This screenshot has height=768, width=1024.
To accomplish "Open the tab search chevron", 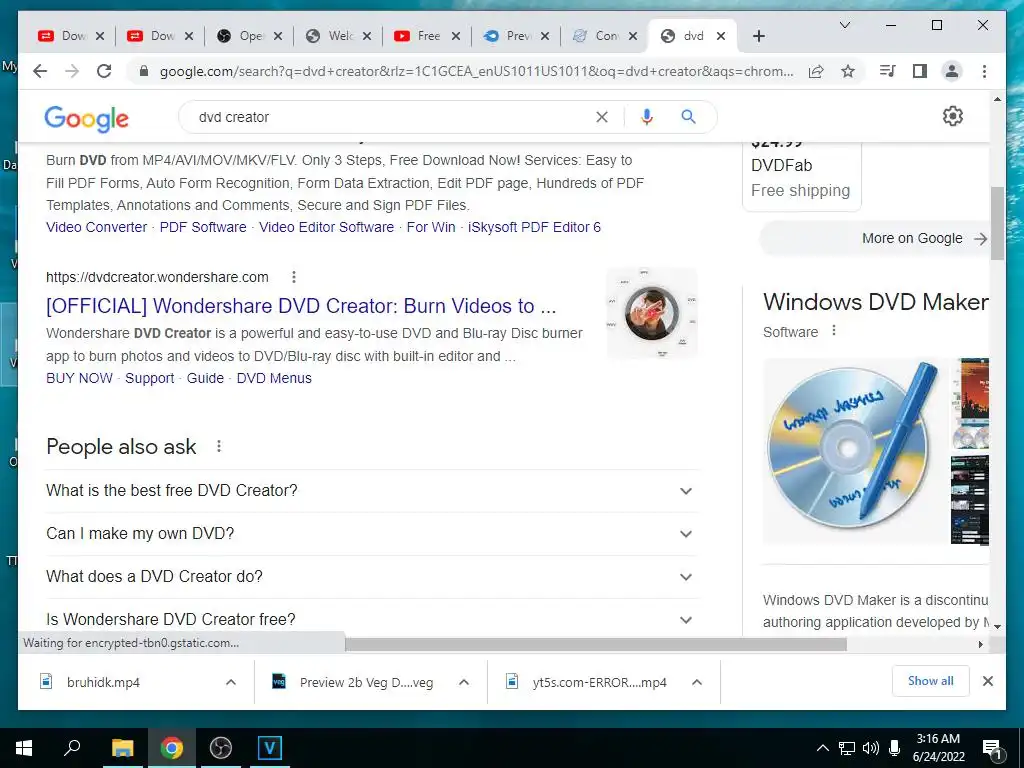I will point(844,25).
